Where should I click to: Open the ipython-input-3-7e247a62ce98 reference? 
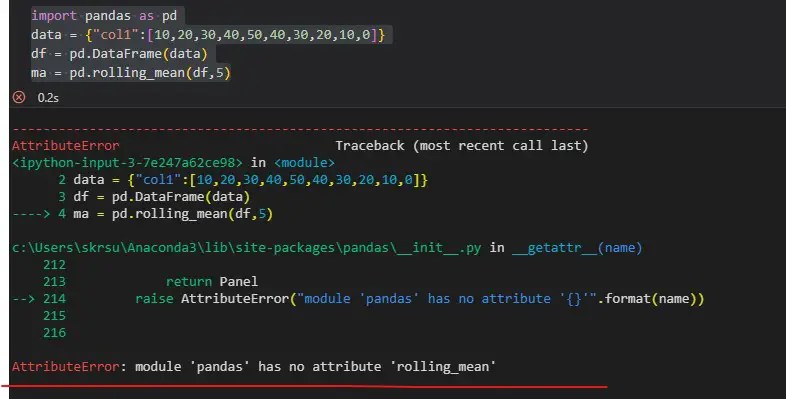click(x=127, y=162)
